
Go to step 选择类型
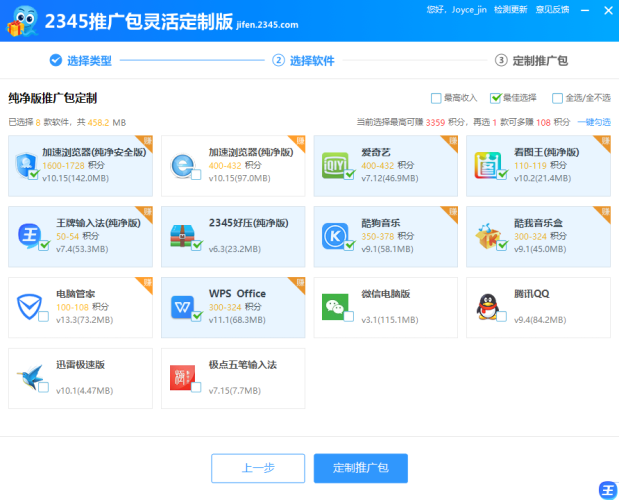click(81, 60)
